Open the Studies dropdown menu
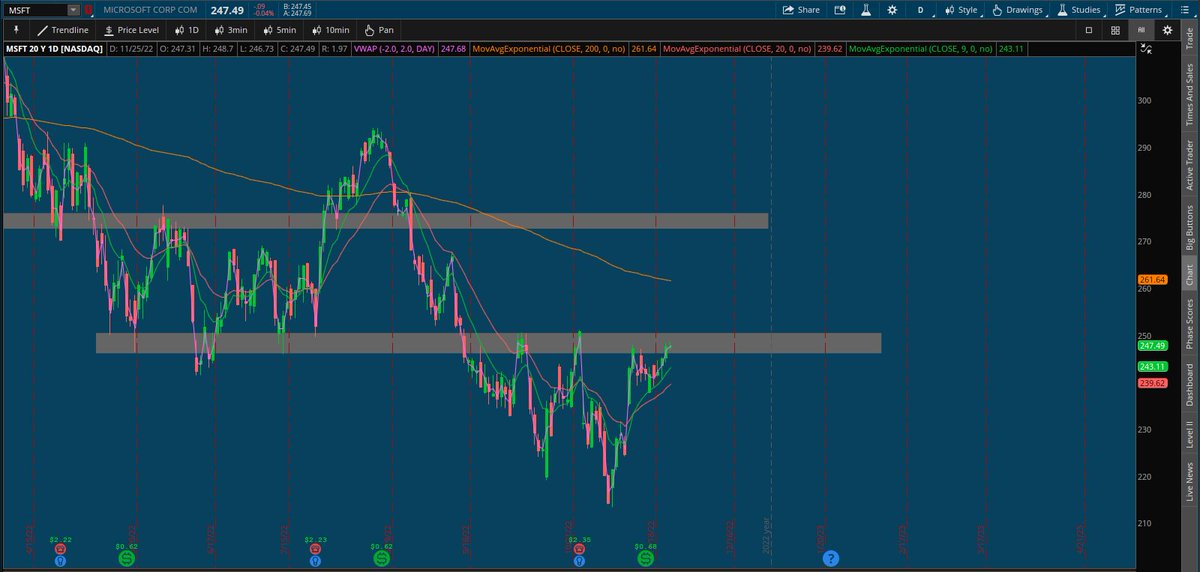1200x572 pixels. (x=1080, y=10)
